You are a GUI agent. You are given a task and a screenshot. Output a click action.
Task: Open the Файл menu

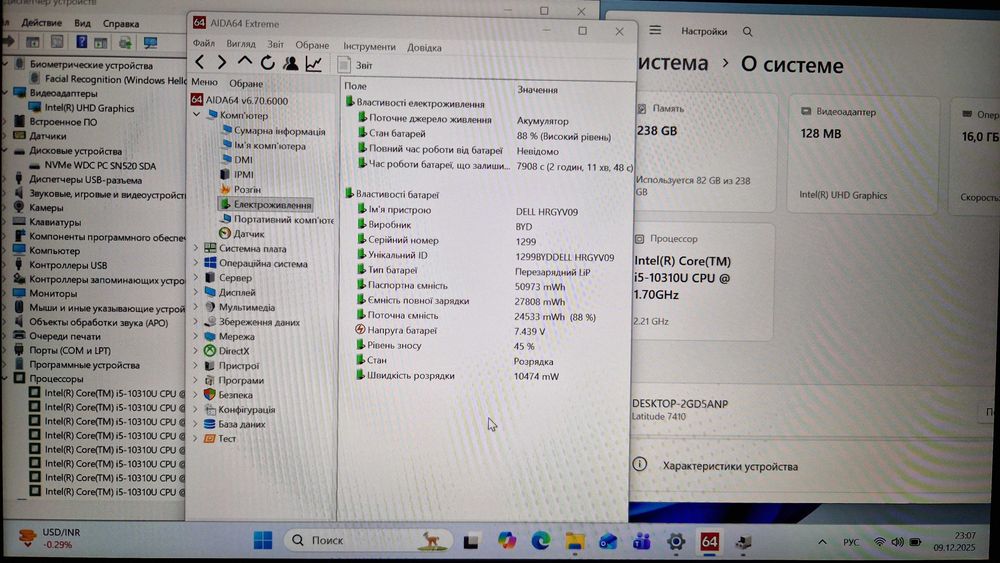pyautogui.click(x=203, y=43)
